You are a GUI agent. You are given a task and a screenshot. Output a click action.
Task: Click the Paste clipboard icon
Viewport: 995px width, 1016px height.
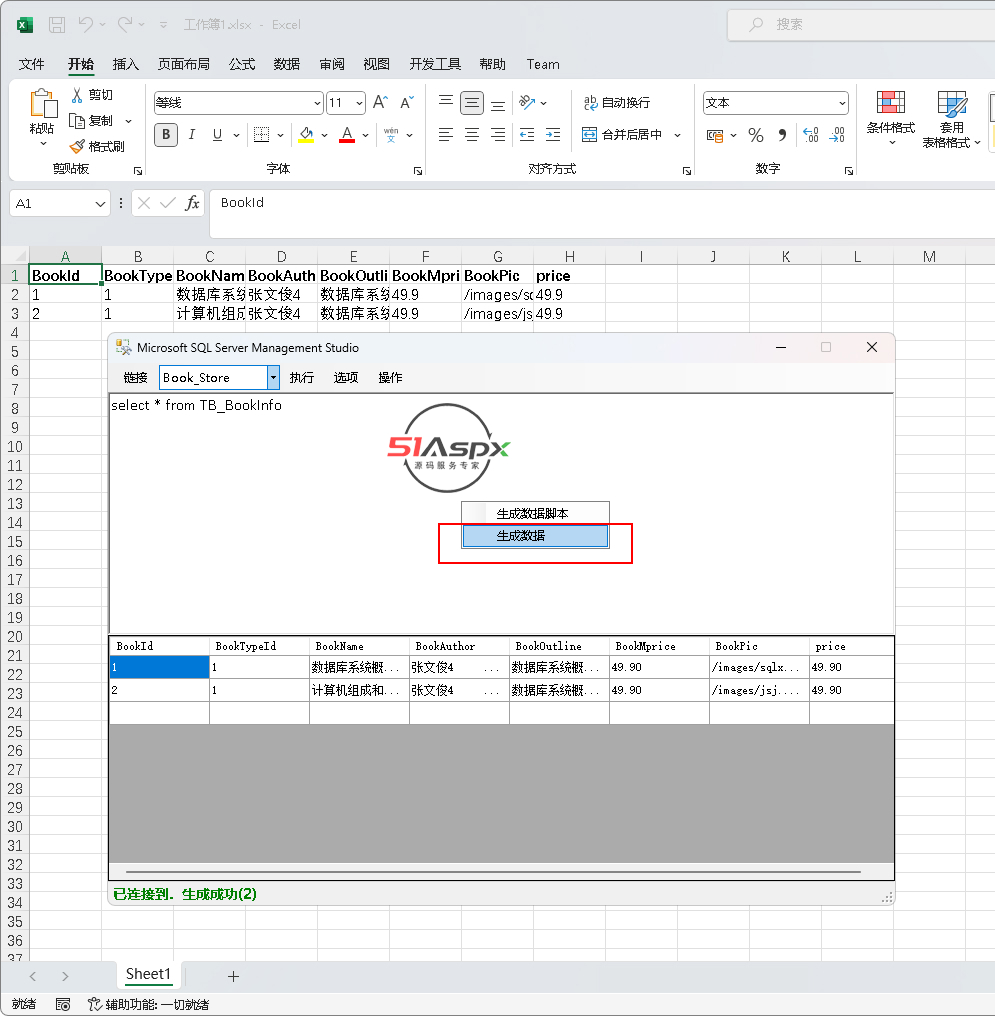(43, 104)
